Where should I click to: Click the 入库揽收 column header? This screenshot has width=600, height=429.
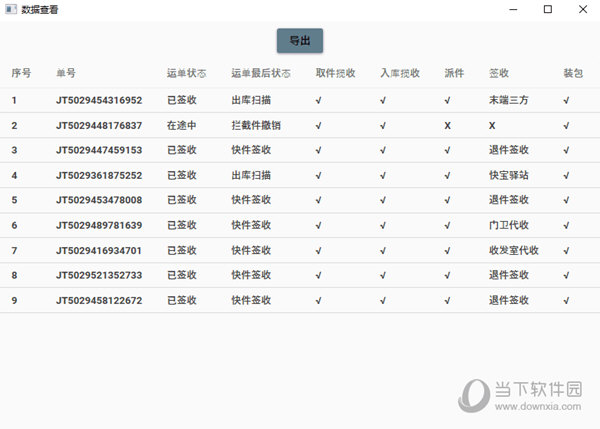400,73
